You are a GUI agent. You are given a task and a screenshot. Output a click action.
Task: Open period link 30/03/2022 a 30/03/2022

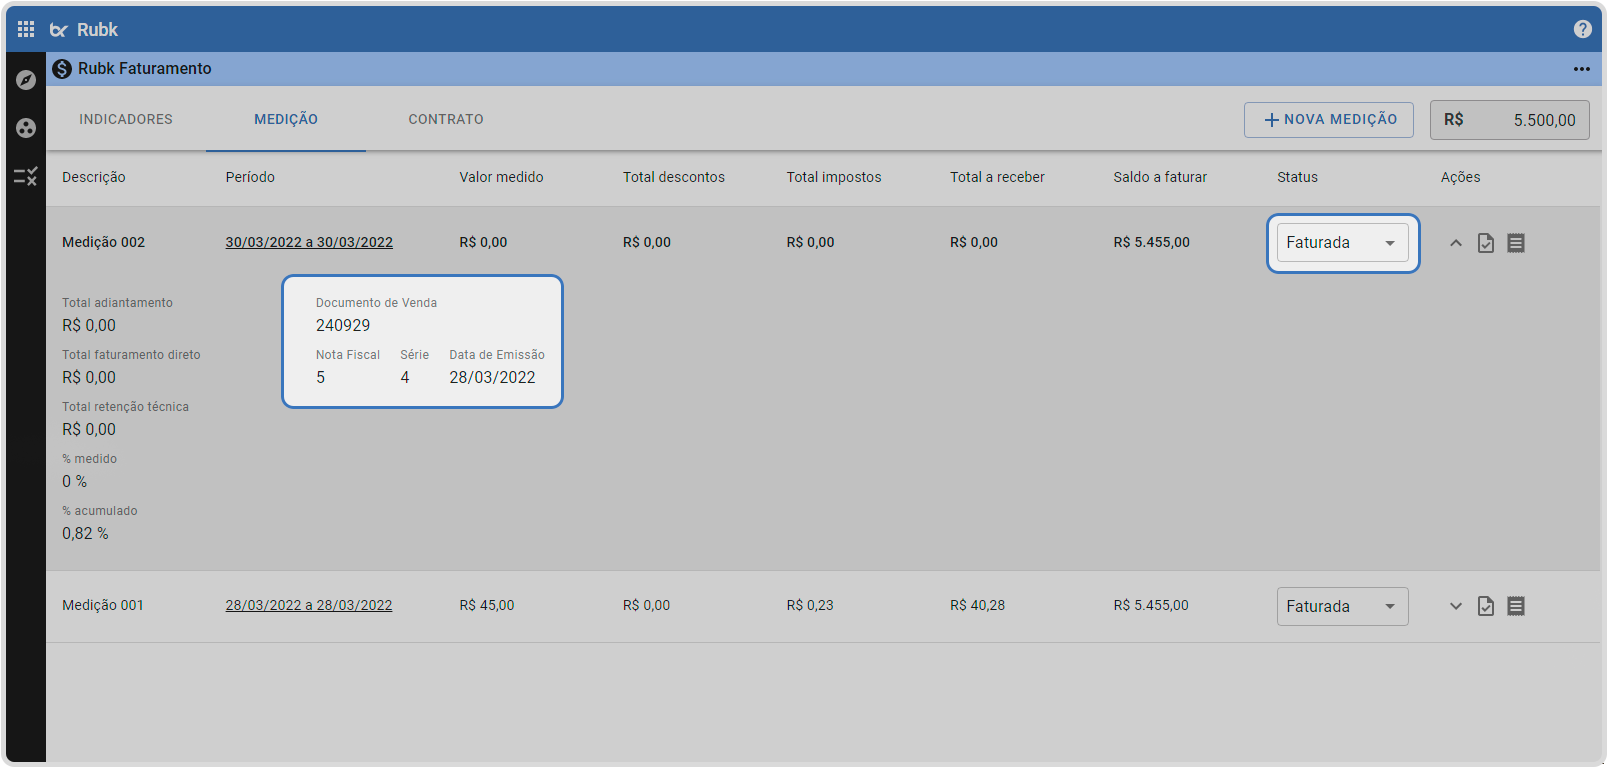(x=309, y=242)
